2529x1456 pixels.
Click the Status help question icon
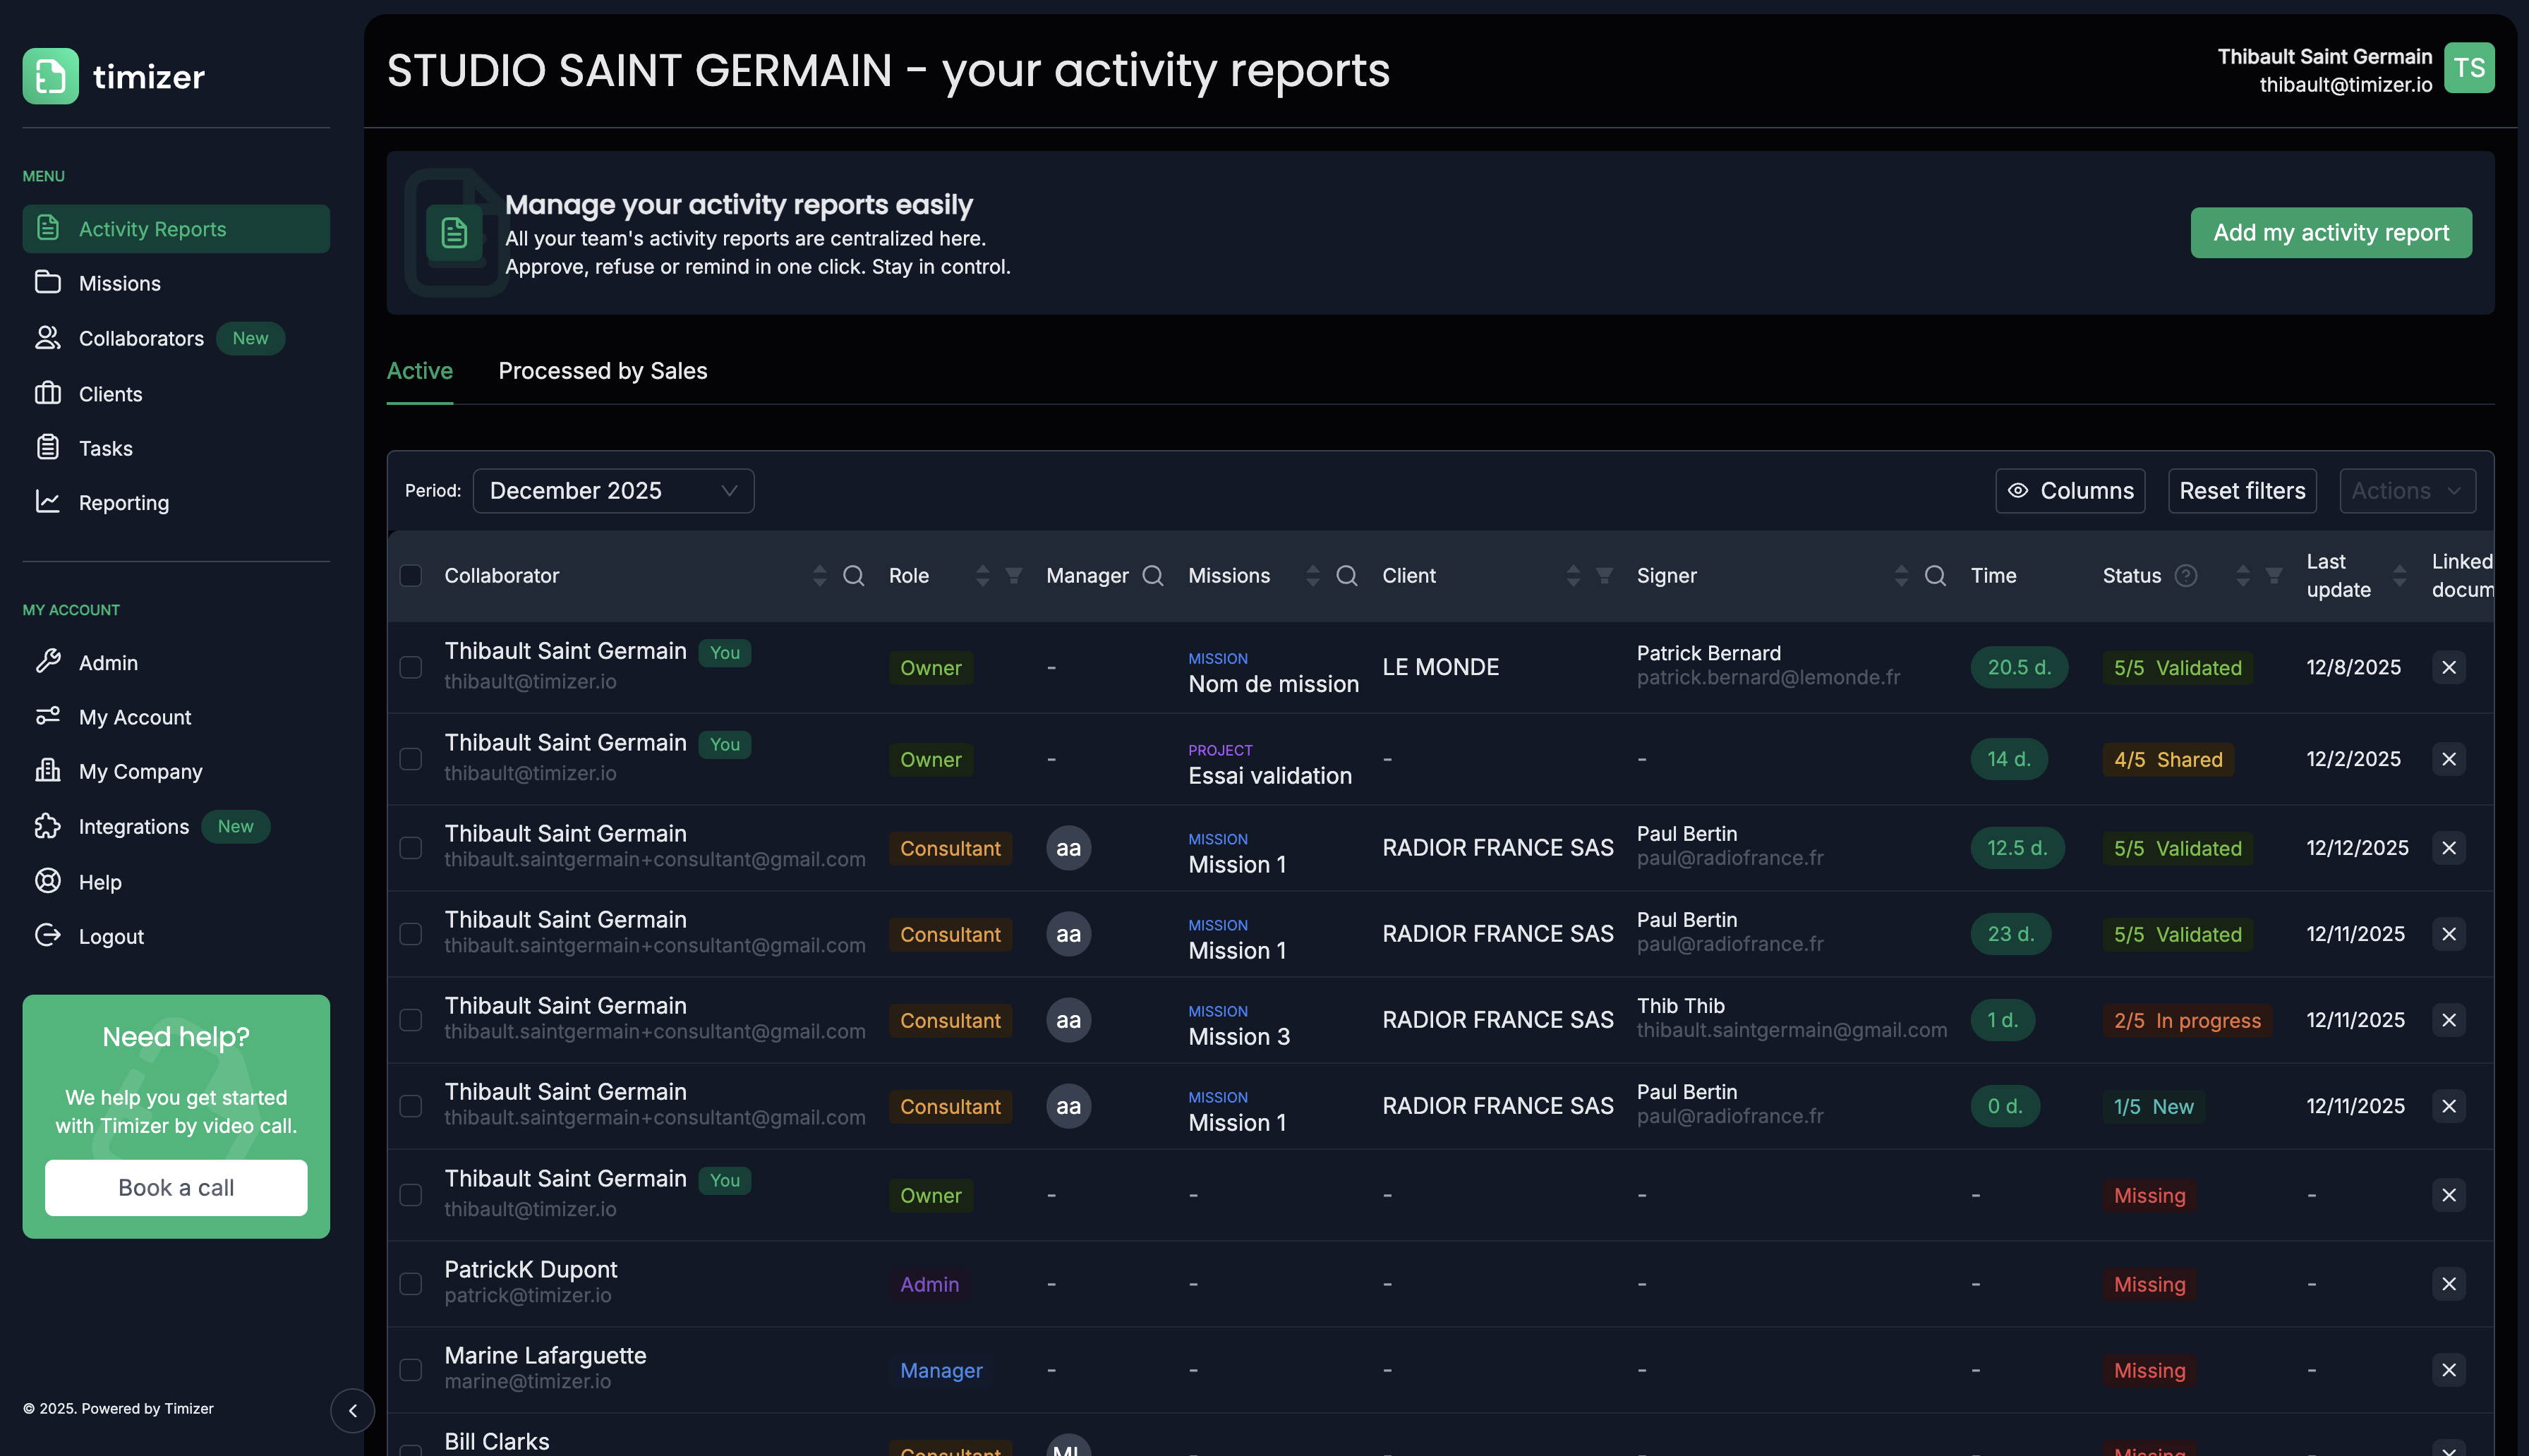click(2186, 575)
